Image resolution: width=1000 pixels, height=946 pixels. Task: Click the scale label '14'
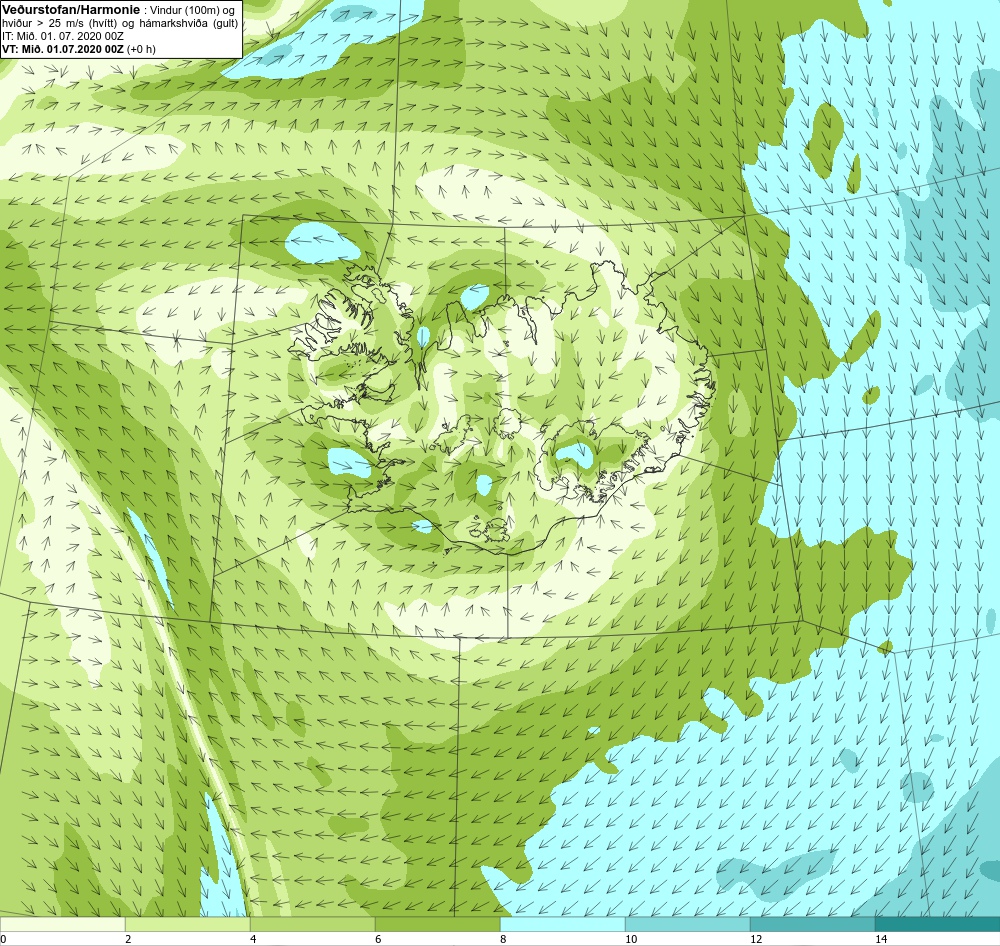[881, 939]
